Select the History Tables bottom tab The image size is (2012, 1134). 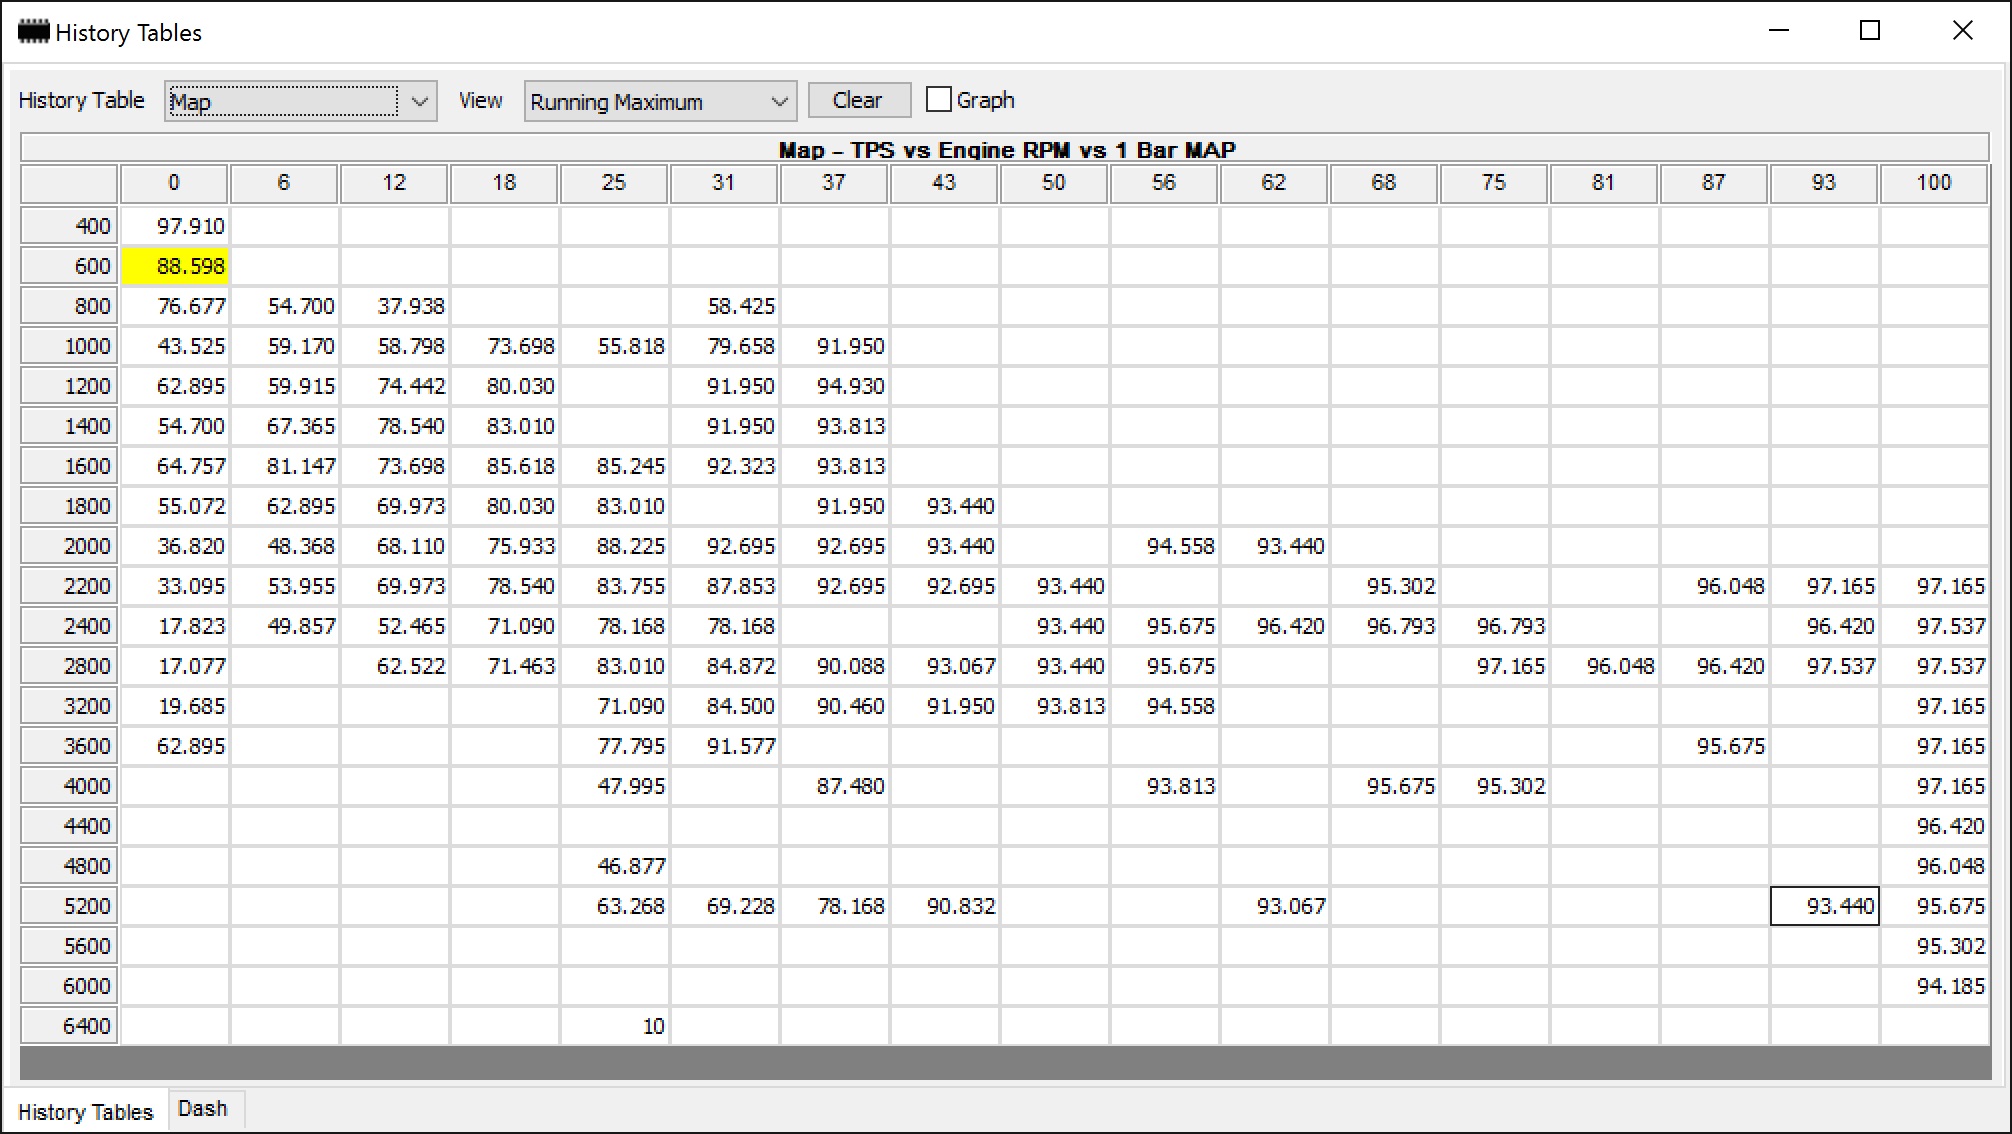(x=86, y=1112)
